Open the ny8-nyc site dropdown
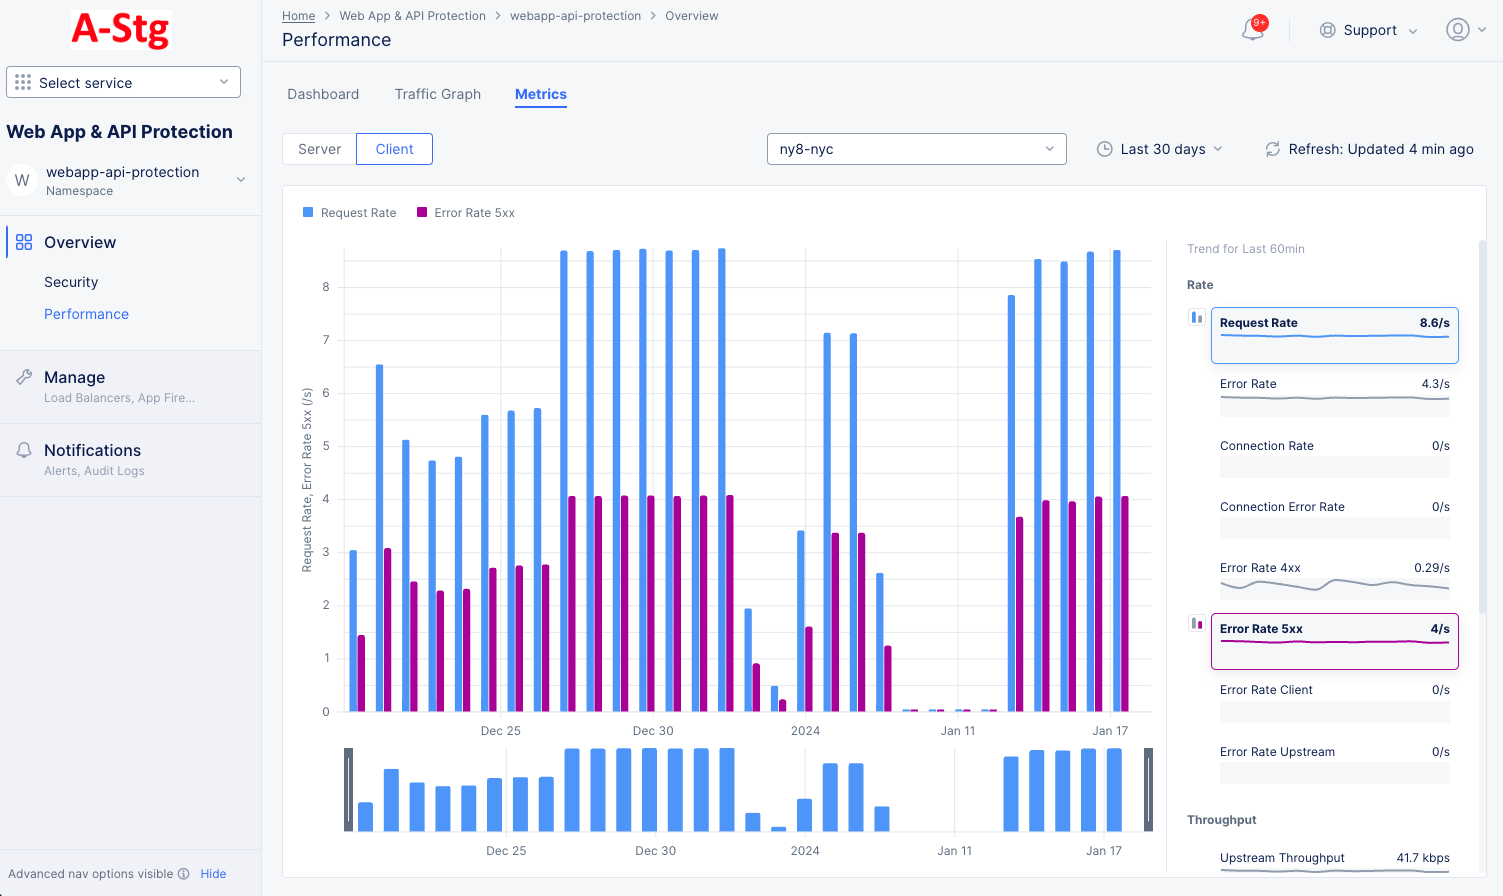The height and width of the screenshot is (896, 1503). tap(915, 148)
